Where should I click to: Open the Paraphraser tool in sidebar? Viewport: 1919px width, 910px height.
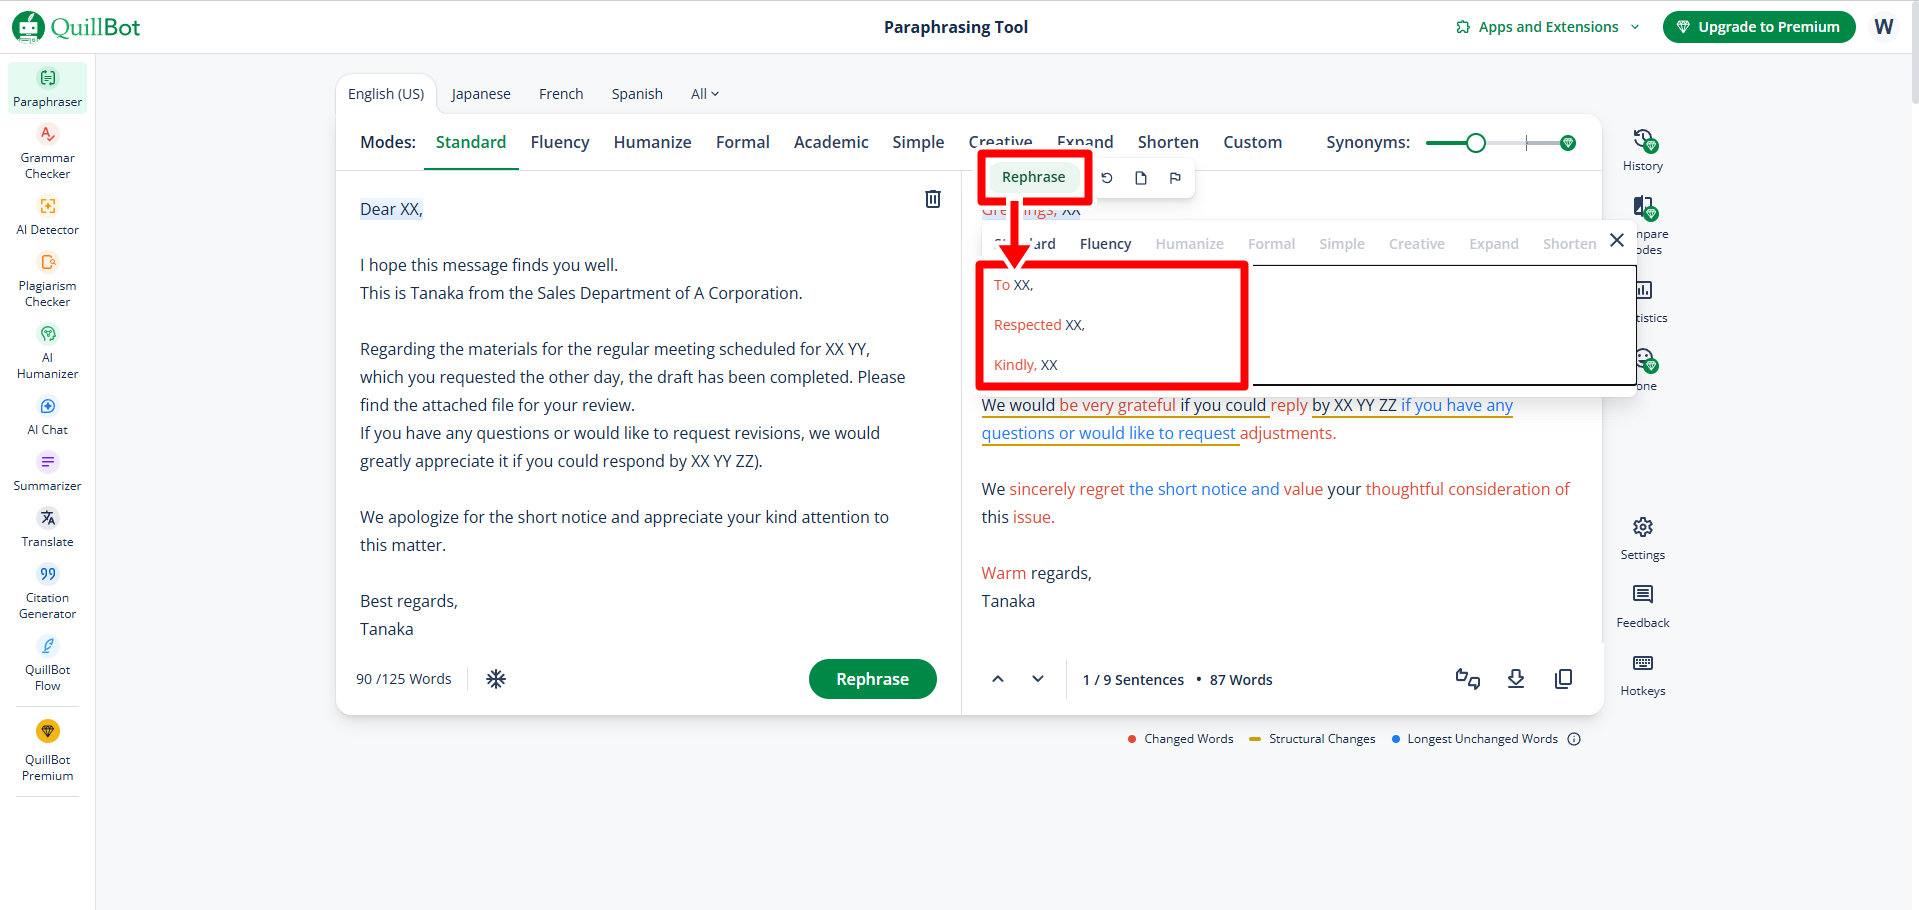point(47,88)
